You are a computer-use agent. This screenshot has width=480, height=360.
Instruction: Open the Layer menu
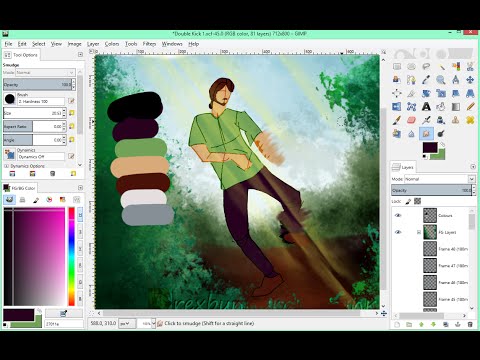pos(93,44)
